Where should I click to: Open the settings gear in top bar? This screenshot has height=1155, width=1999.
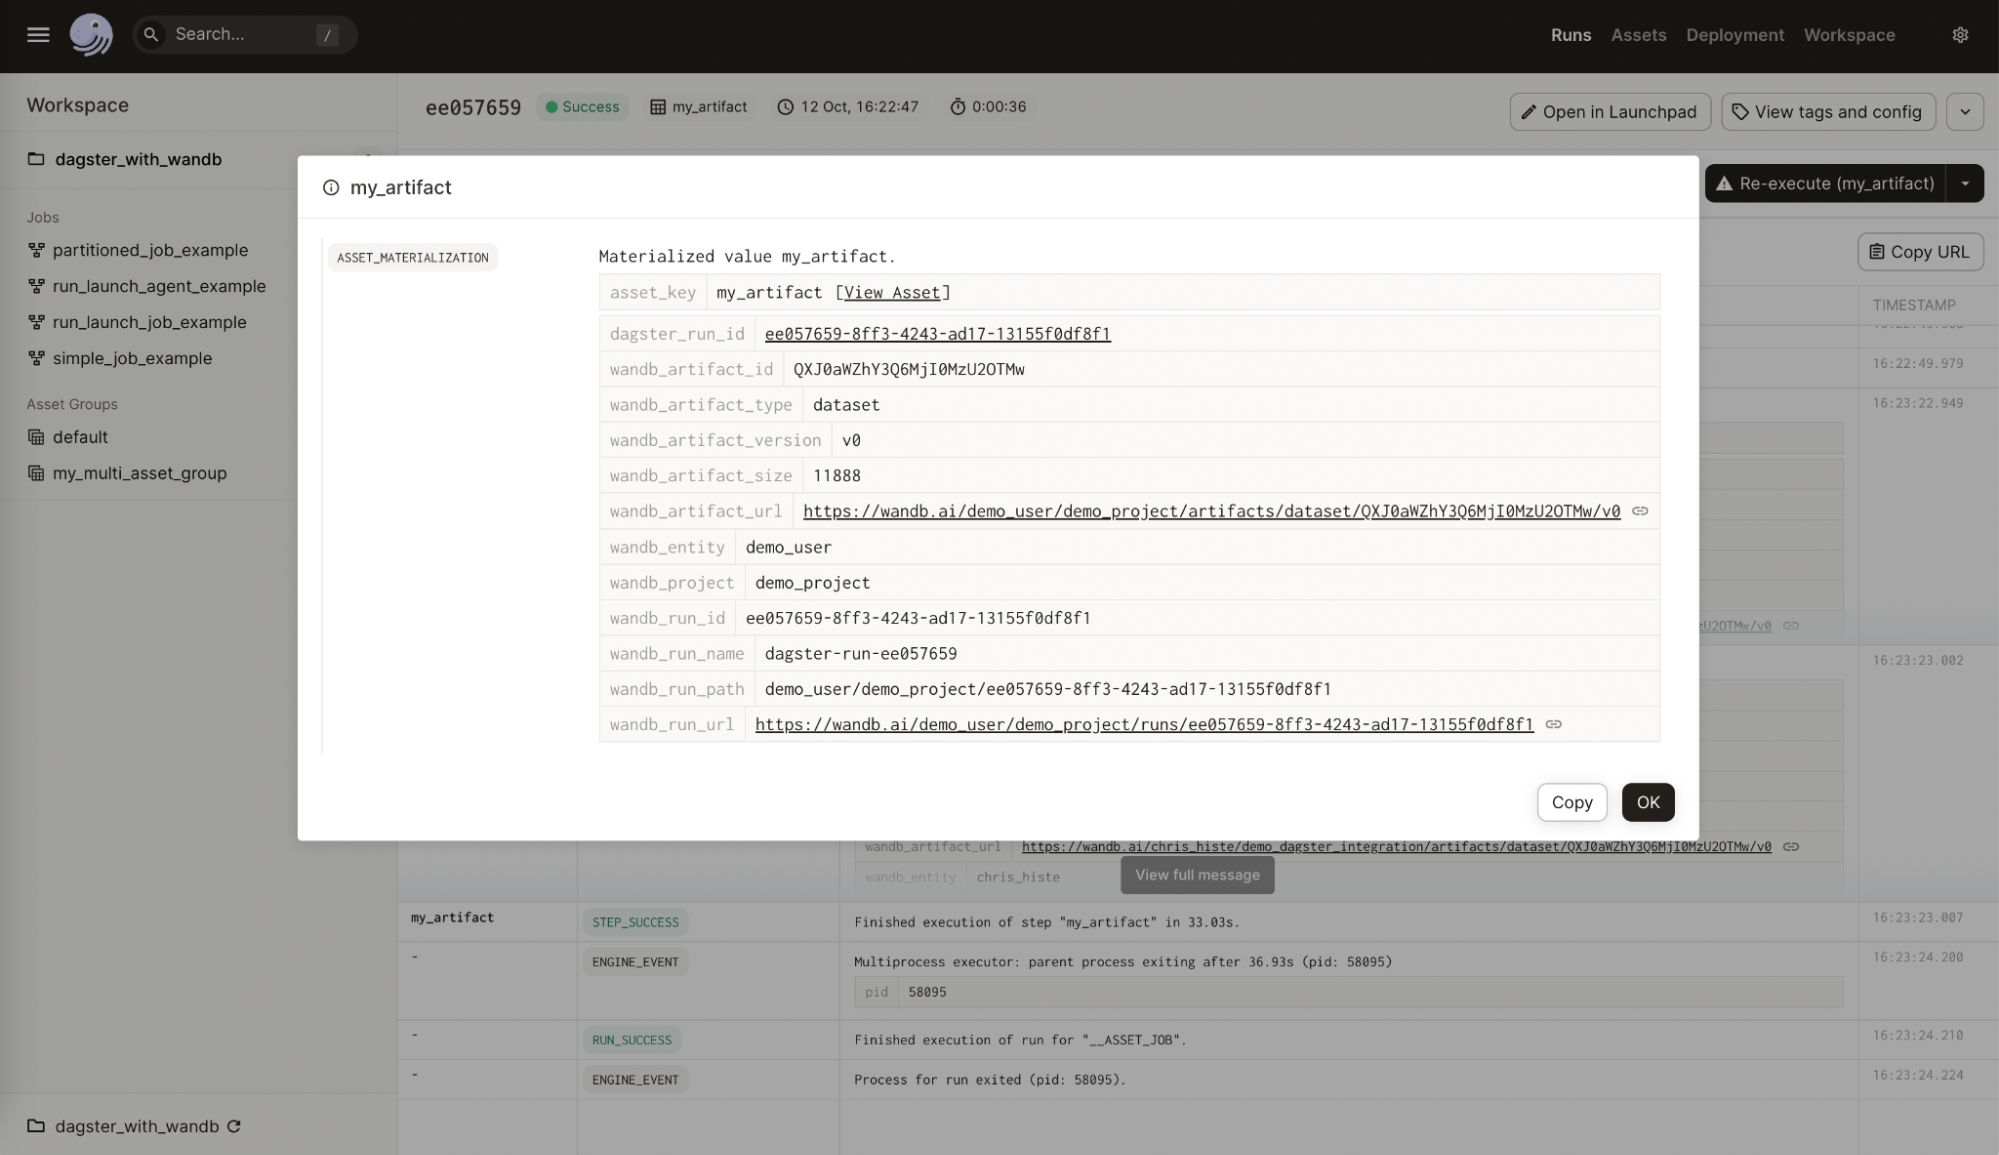(x=1961, y=34)
